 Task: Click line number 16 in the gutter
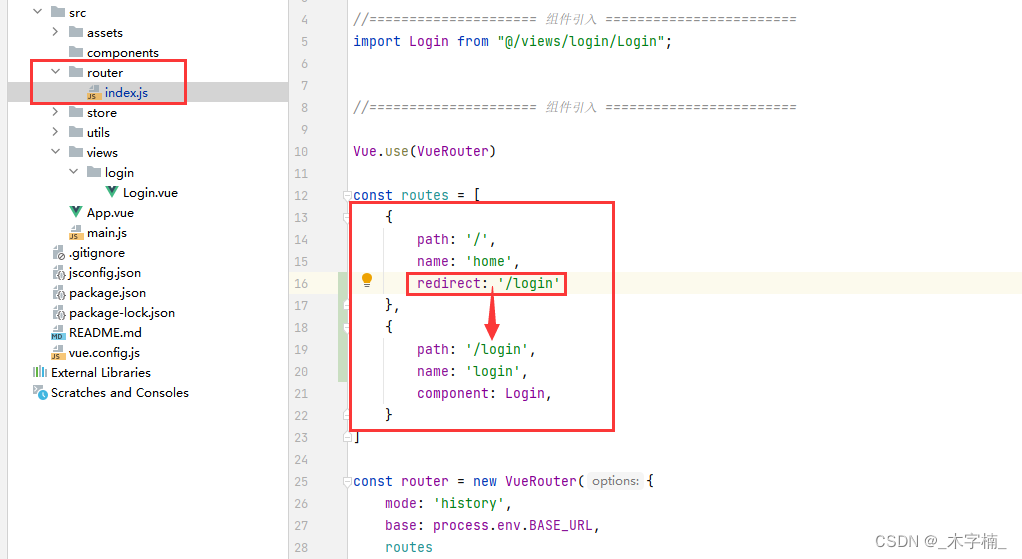[x=300, y=283]
